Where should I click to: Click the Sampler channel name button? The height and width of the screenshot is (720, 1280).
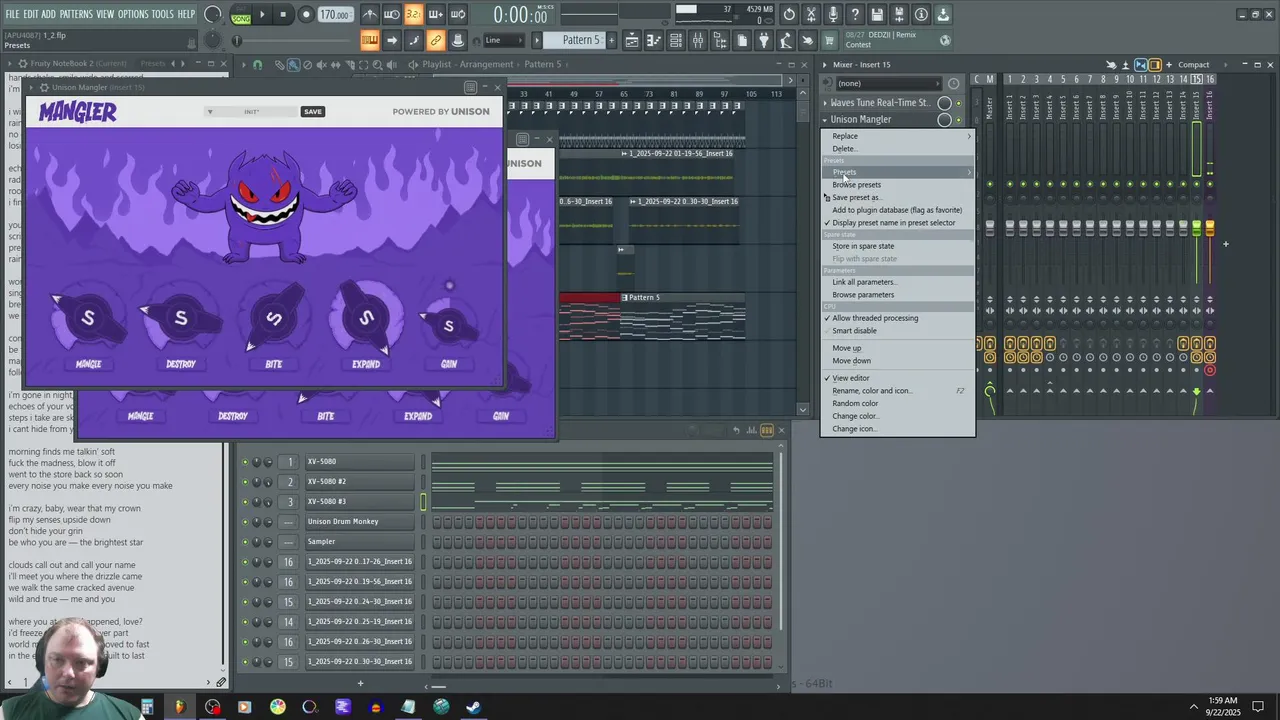360,542
